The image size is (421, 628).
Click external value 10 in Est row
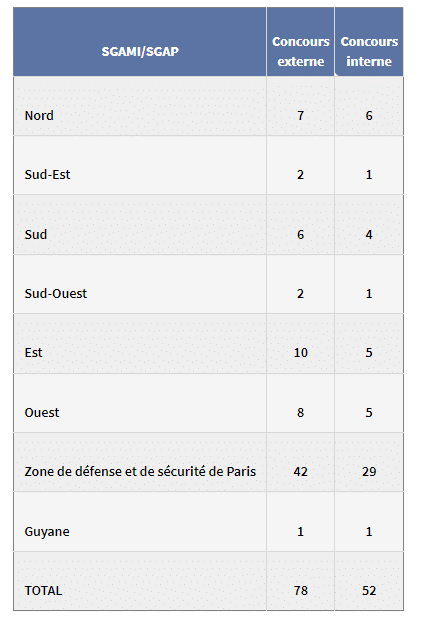(x=300, y=352)
